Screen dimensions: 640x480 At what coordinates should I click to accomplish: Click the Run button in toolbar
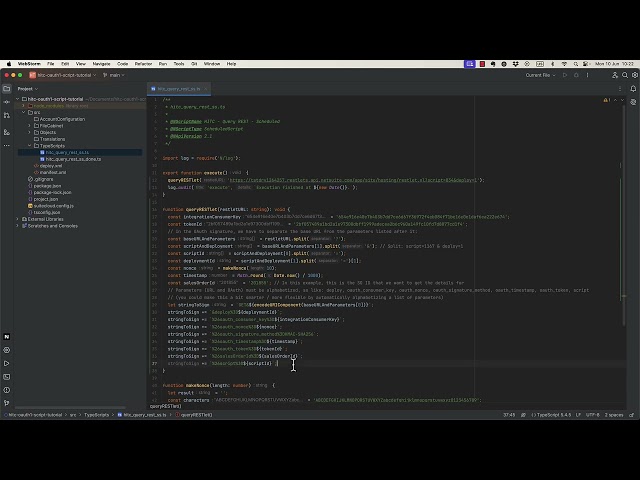point(565,75)
